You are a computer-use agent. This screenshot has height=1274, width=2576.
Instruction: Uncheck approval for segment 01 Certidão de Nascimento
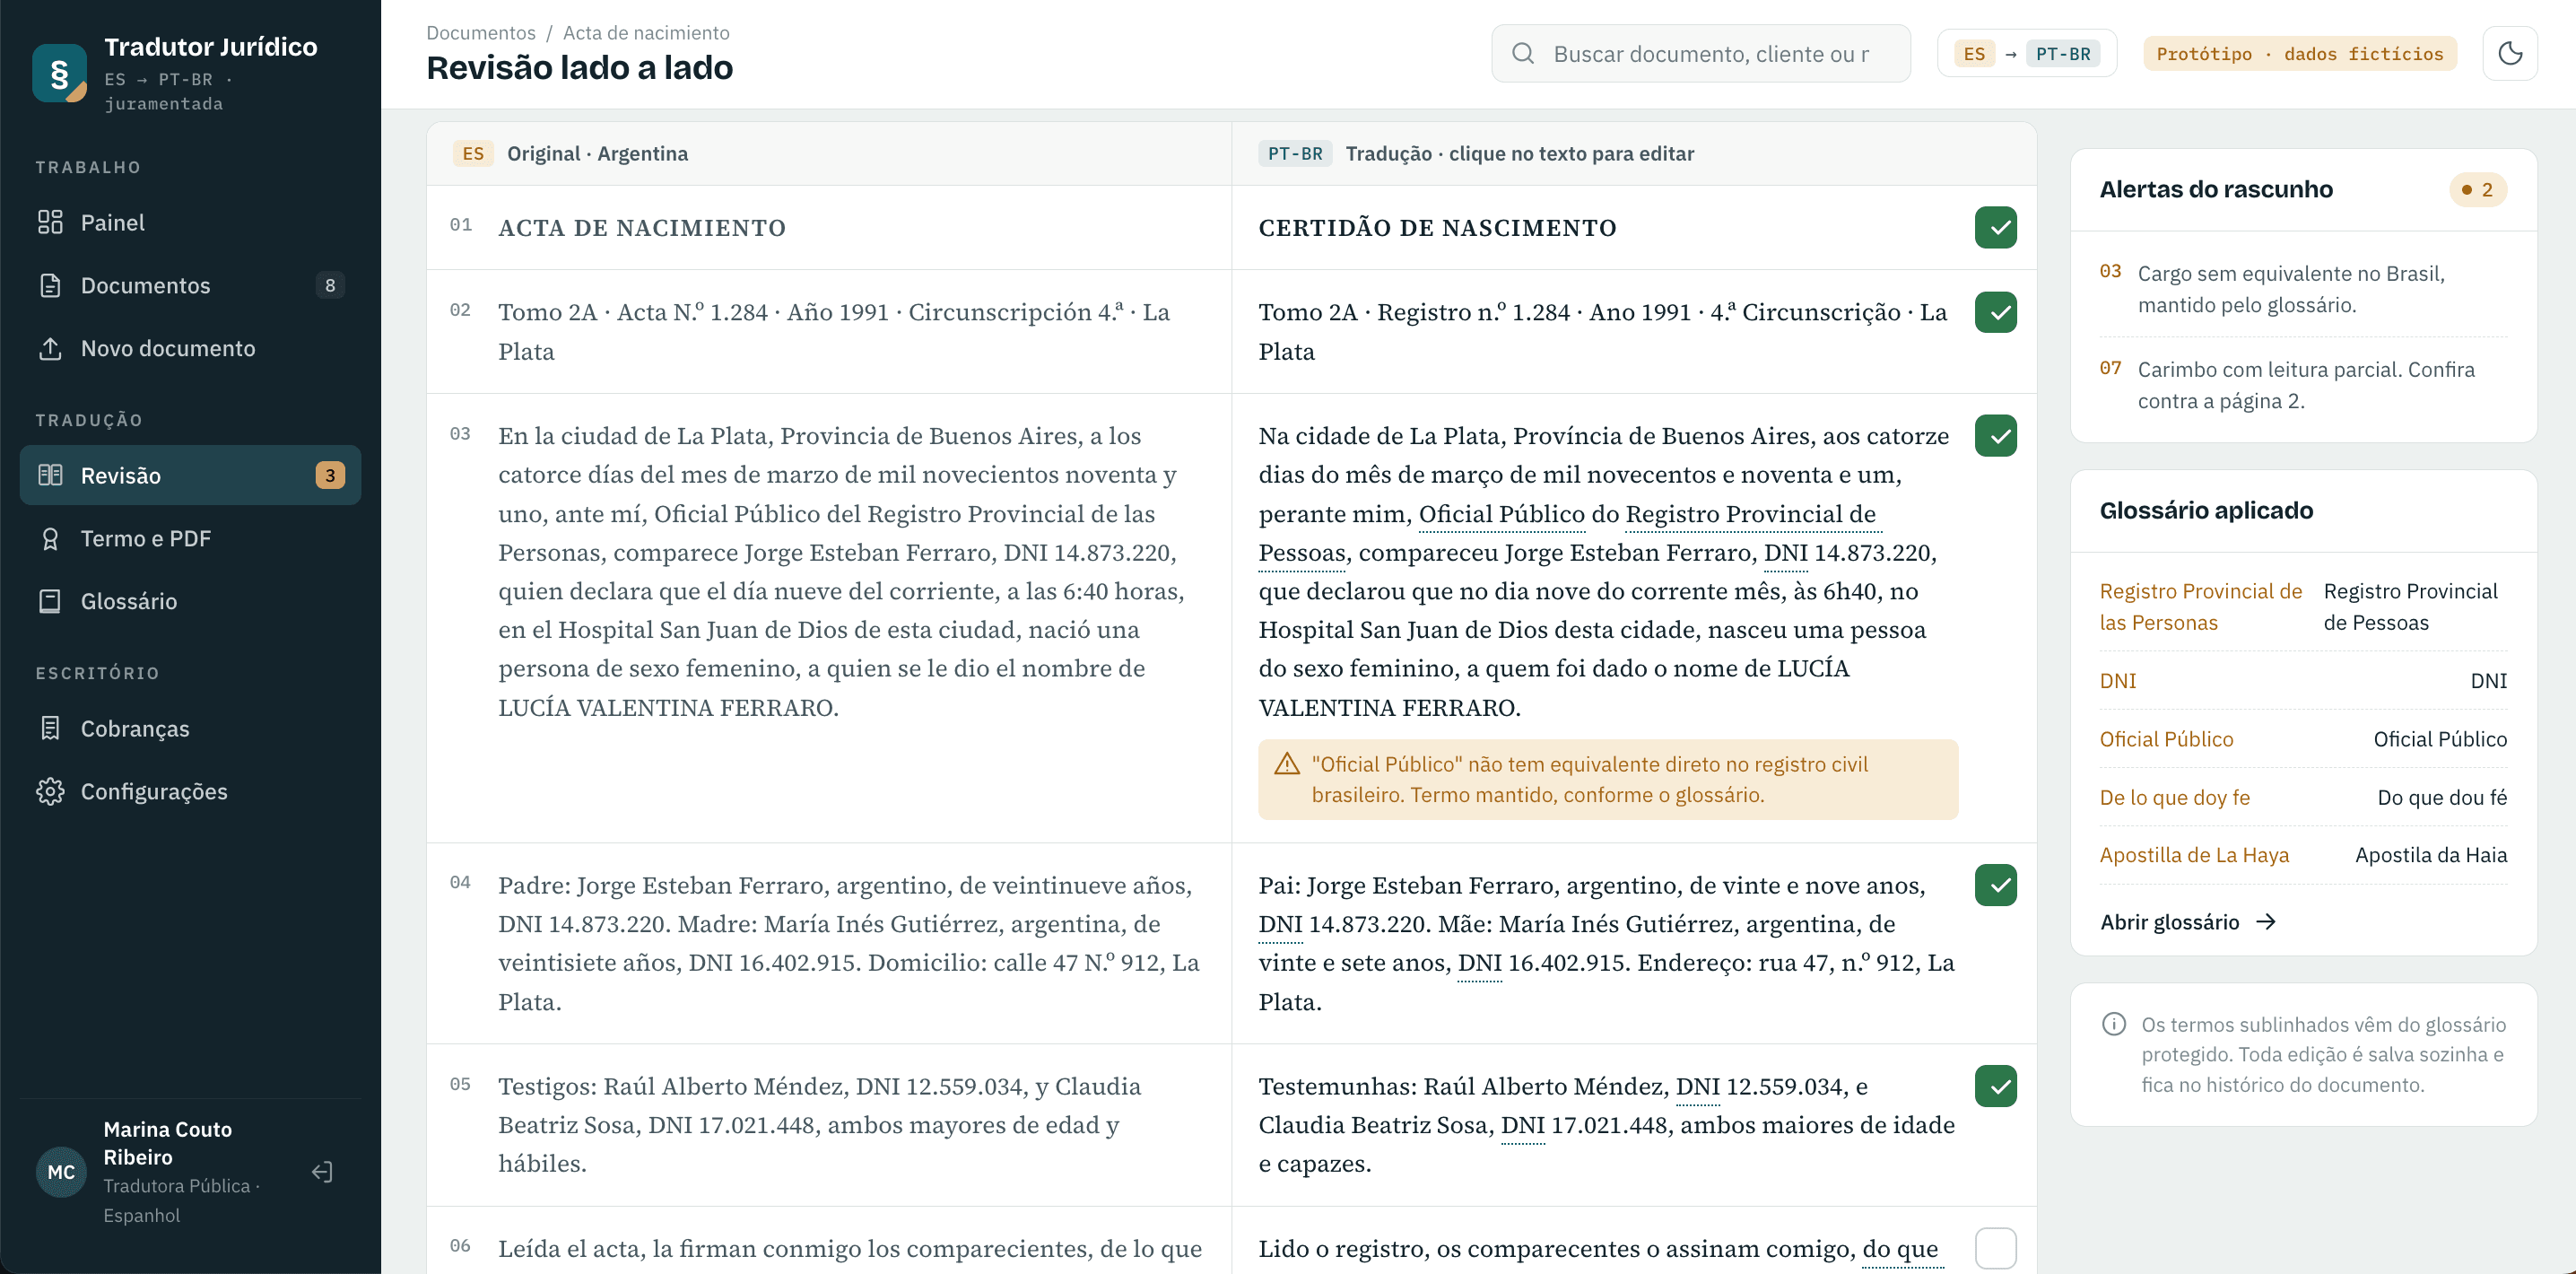[1995, 227]
